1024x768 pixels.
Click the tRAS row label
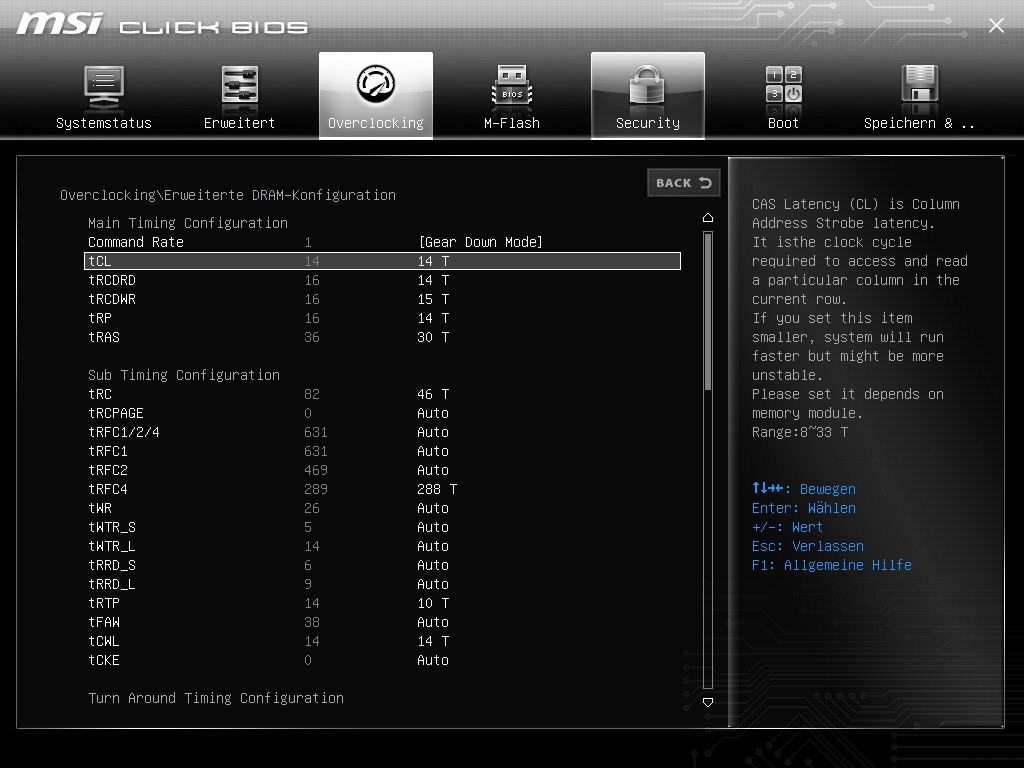pos(104,337)
